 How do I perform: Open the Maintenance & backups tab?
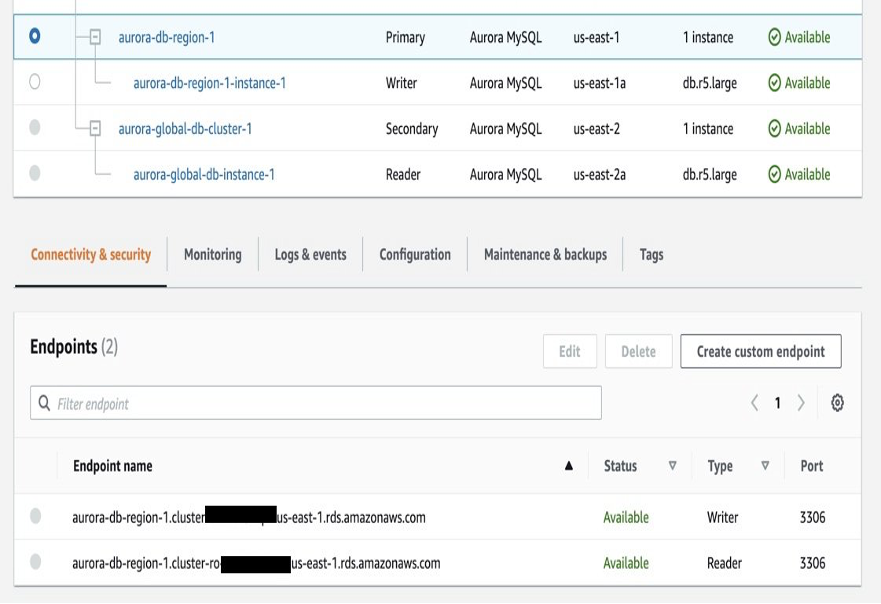click(x=545, y=255)
